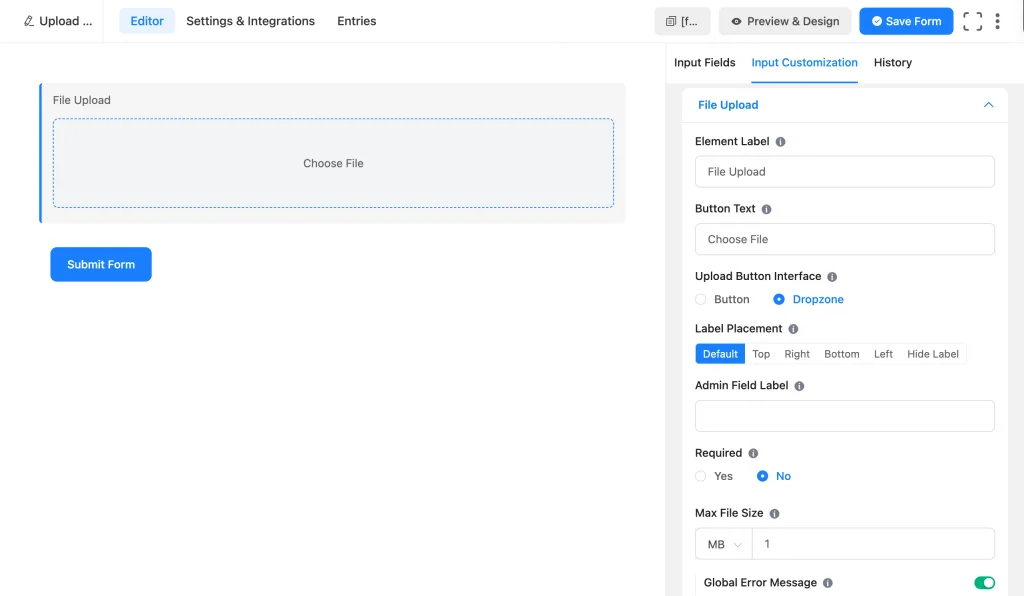Select the Input Customization tab
Viewport: 1024px width, 596px height.
pyautogui.click(x=804, y=63)
